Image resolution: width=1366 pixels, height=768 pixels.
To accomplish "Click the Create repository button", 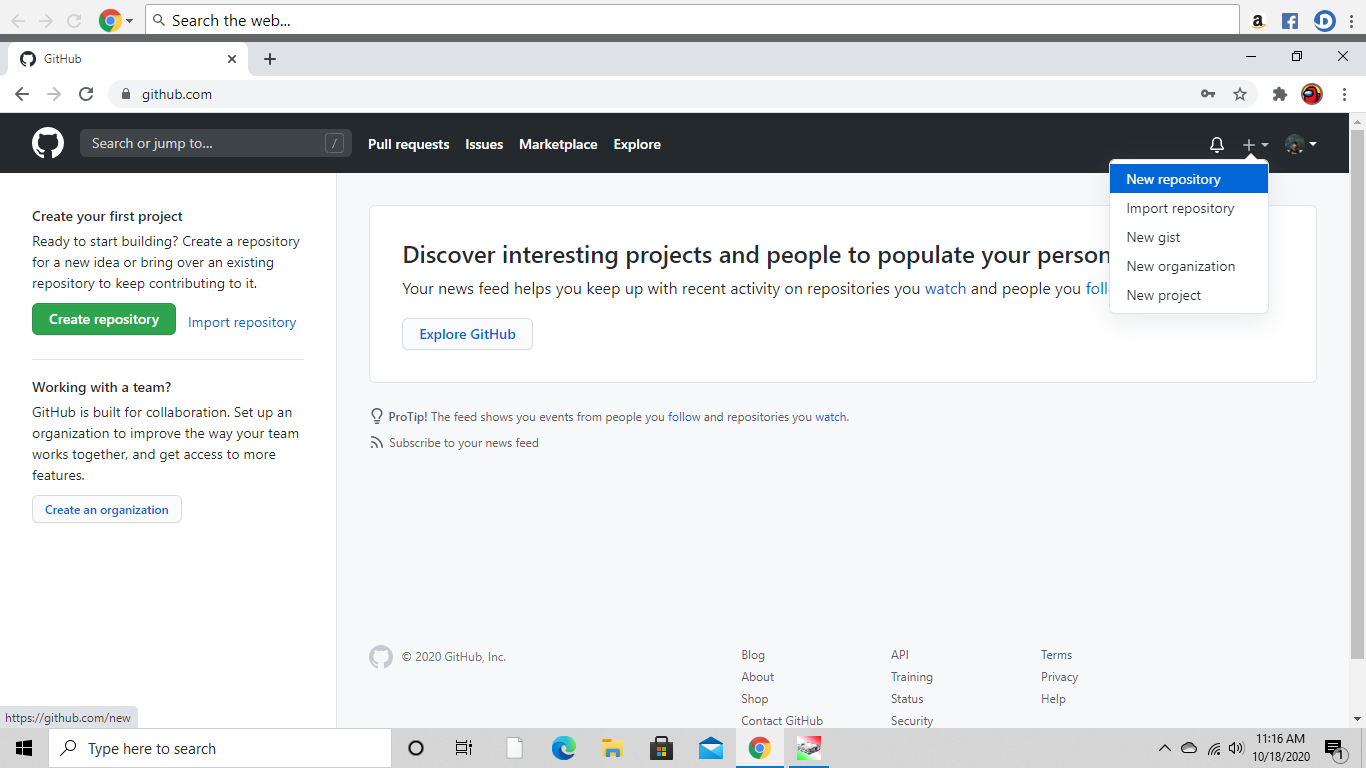I will point(103,318).
